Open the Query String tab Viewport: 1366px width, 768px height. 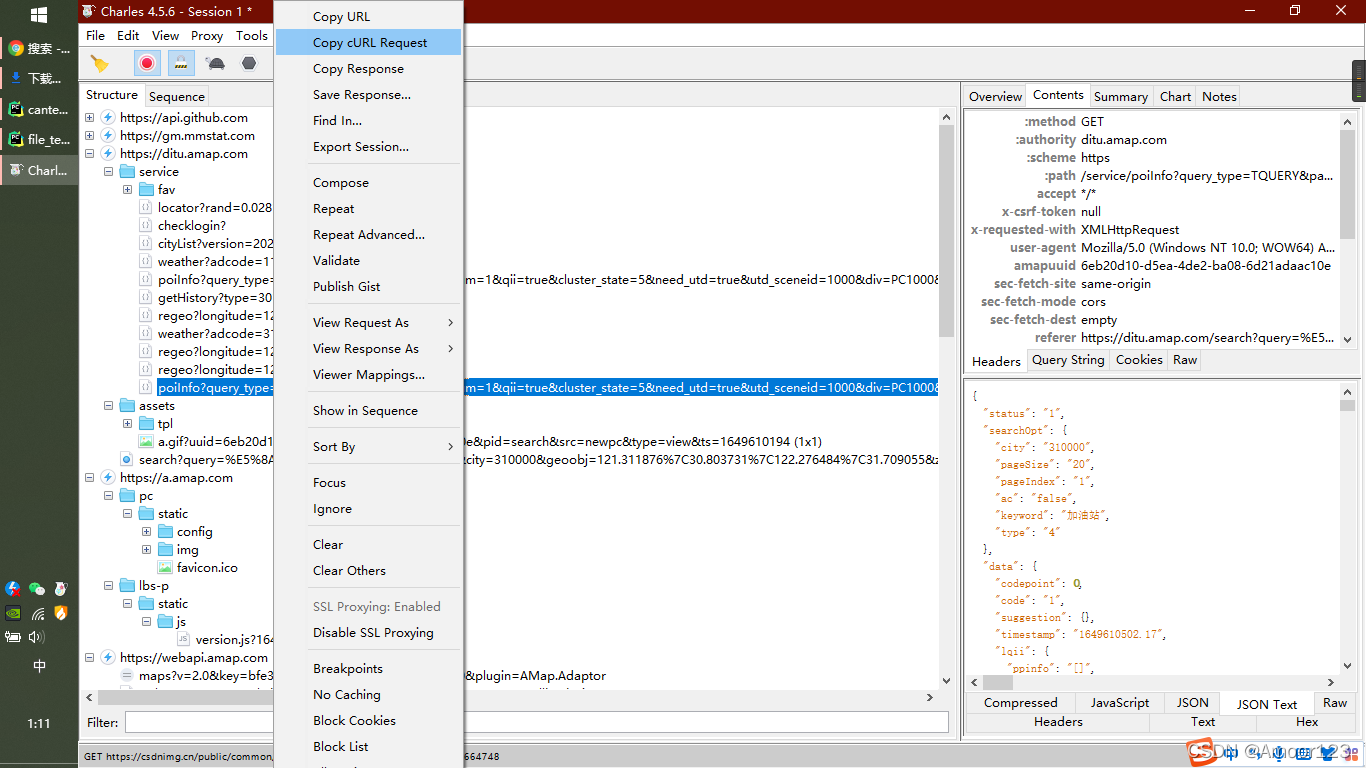(x=1068, y=360)
